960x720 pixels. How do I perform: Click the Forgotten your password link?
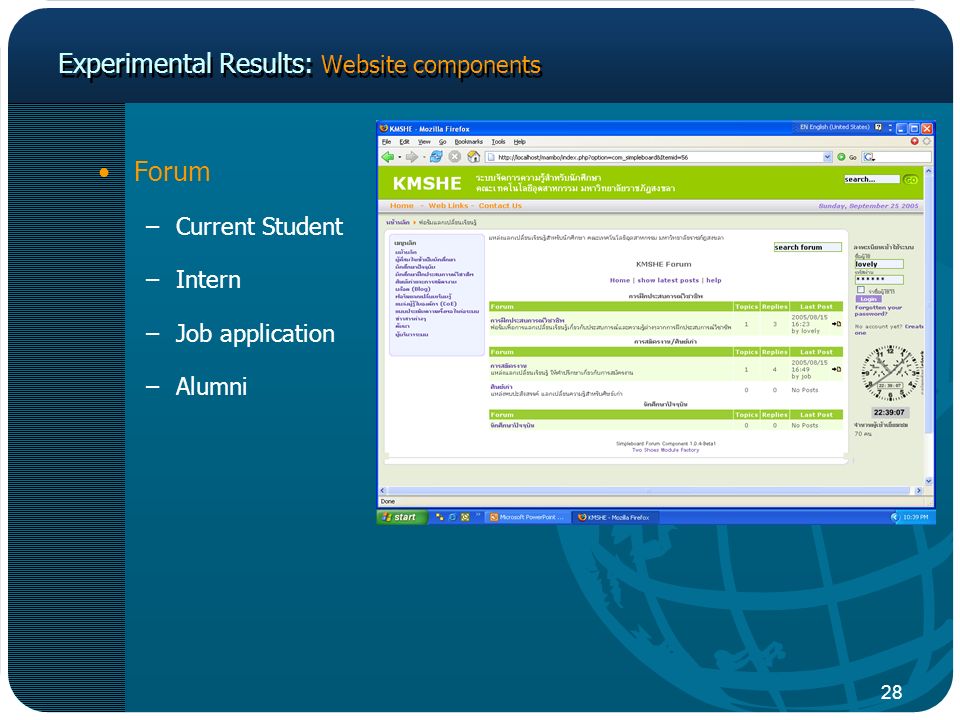(x=879, y=310)
